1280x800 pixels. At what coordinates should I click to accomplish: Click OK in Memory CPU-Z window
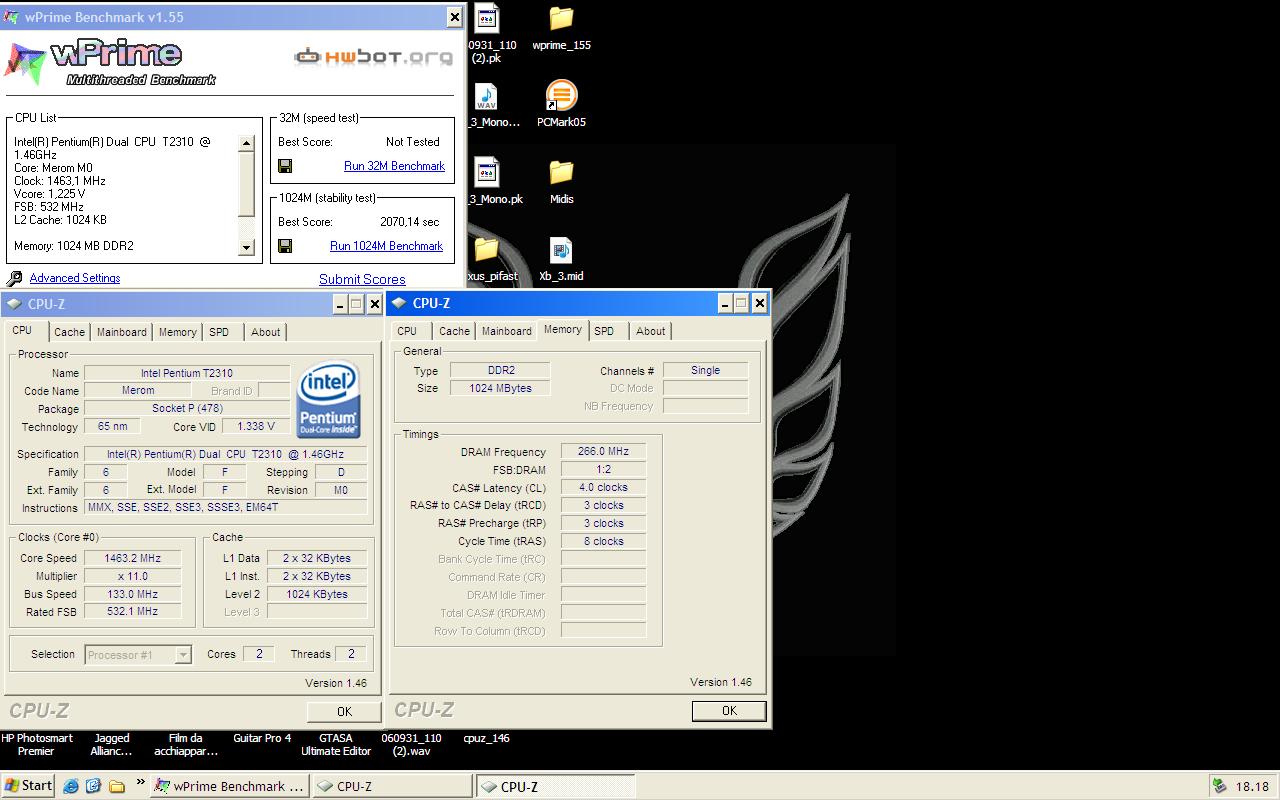tap(729, 711)
